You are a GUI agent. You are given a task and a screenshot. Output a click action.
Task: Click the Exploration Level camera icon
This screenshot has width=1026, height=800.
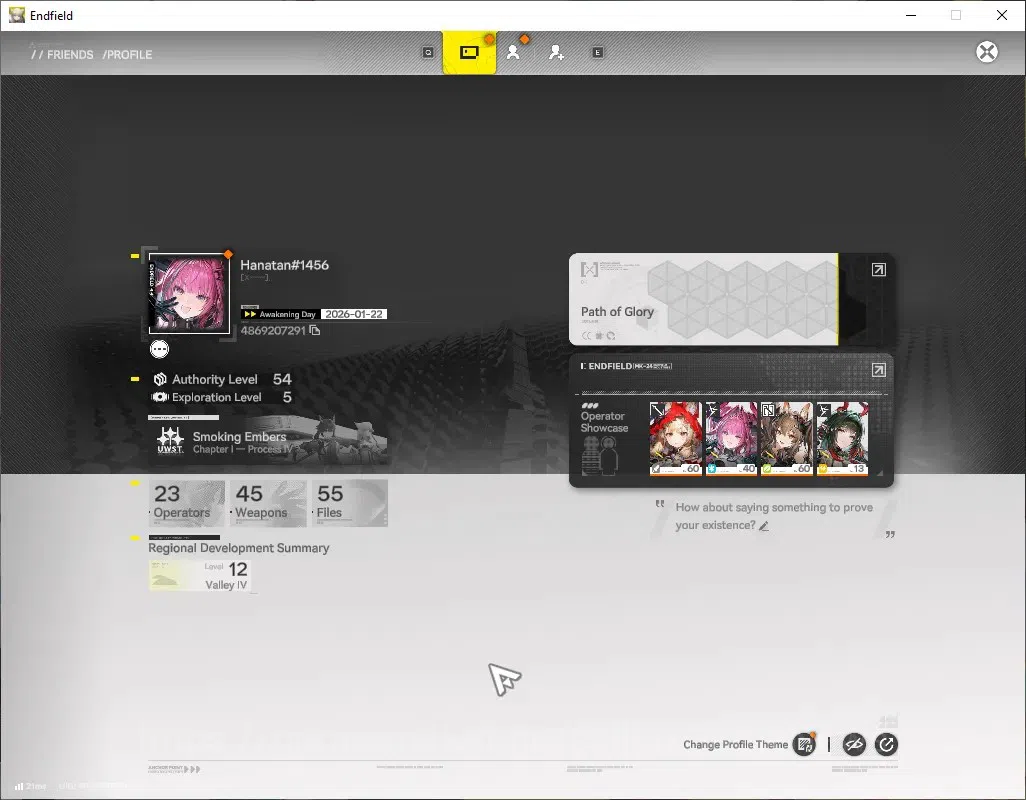(x=160, y=397)
